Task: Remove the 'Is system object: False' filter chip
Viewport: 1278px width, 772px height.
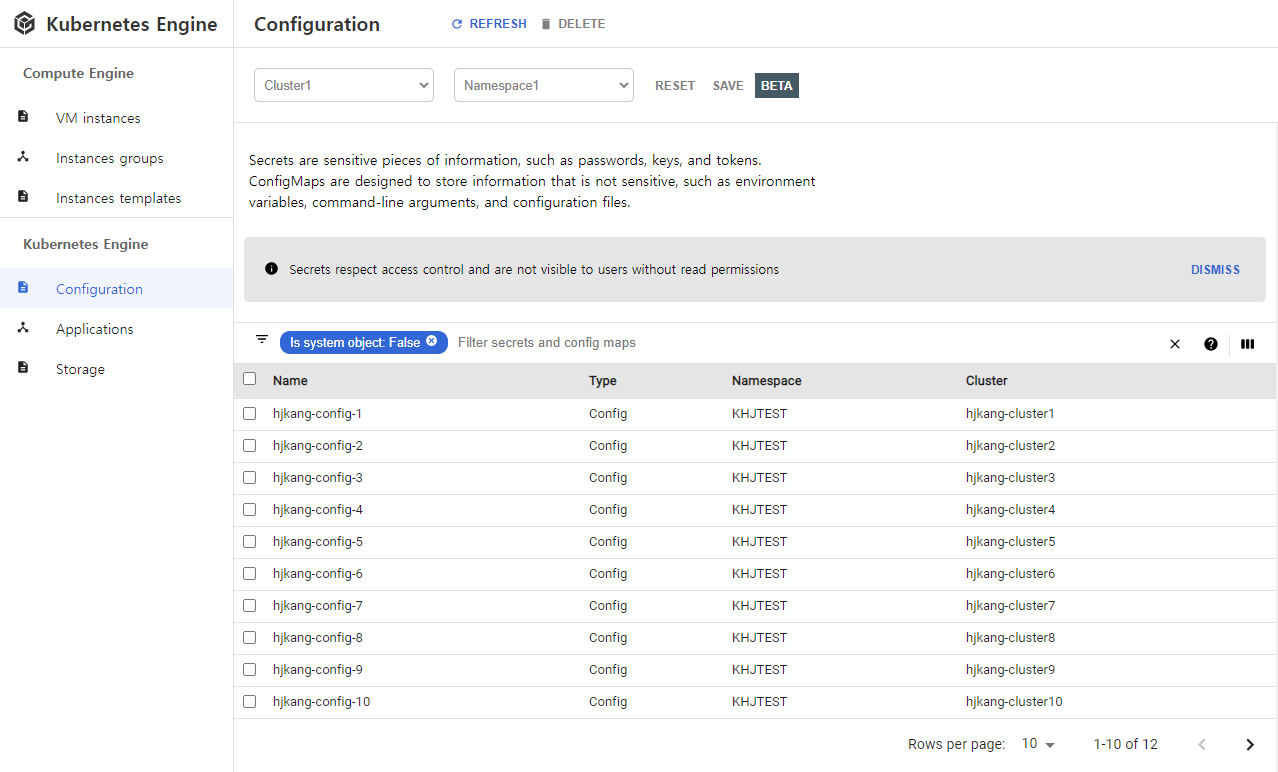Action: (431, 342)
